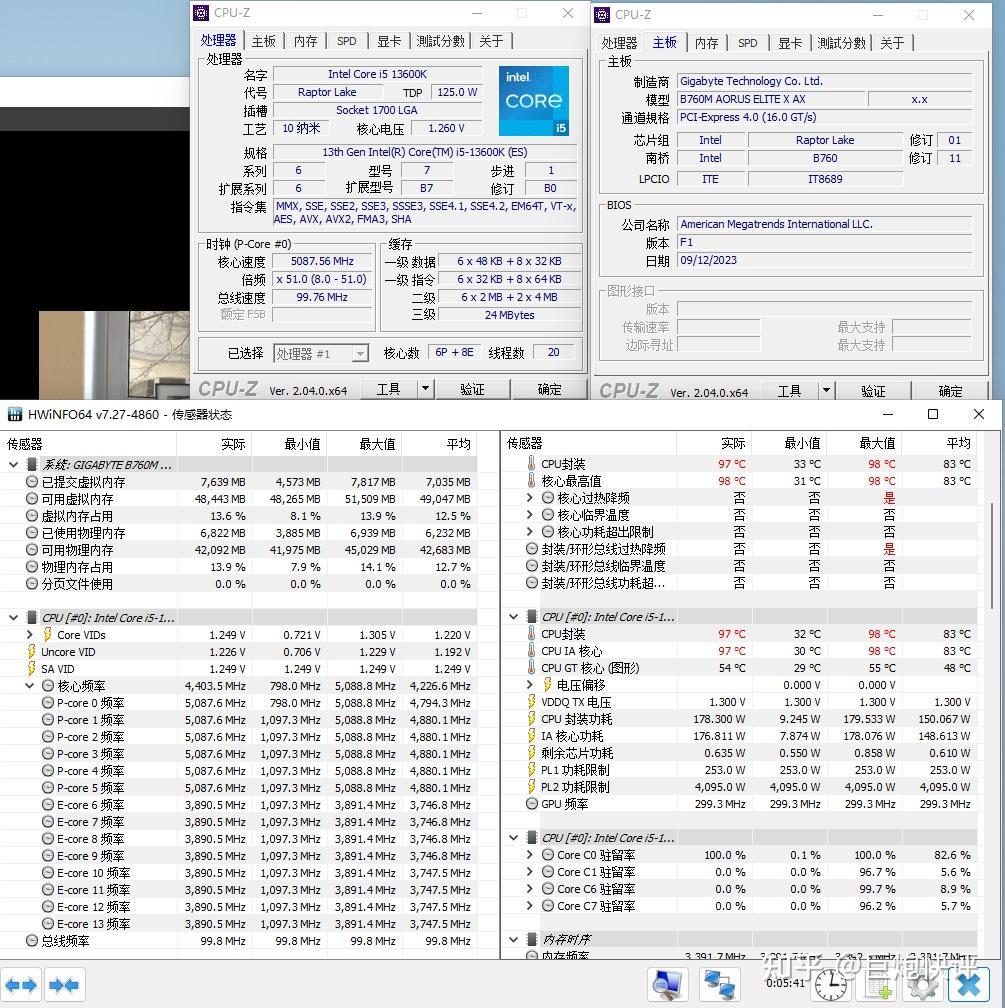
Task: Click clock icon beside 已提交虚拟内存
Action: pyautogui.click(x=32, y=482)
